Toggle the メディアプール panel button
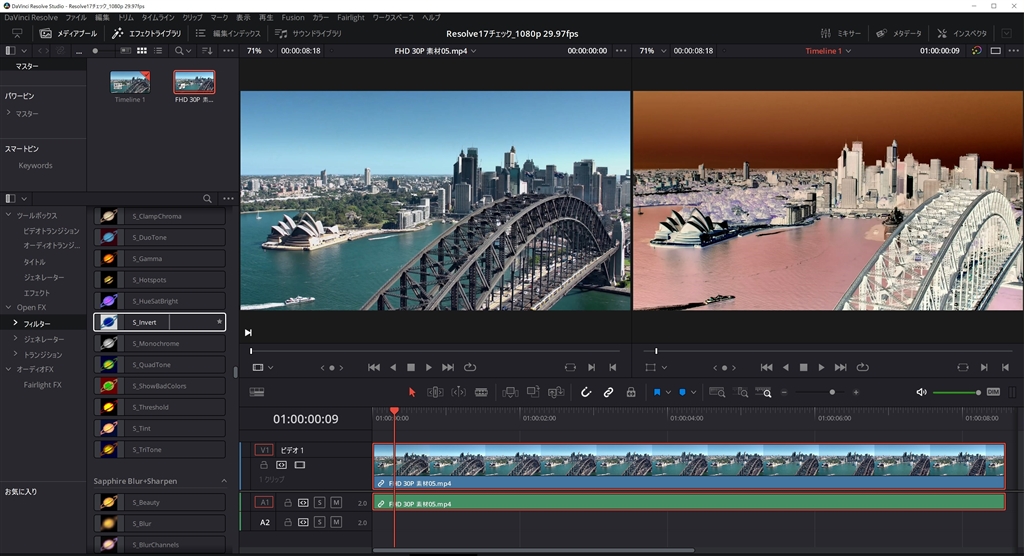The height and width of the screenshot is (556, 1024). [68, 33]
